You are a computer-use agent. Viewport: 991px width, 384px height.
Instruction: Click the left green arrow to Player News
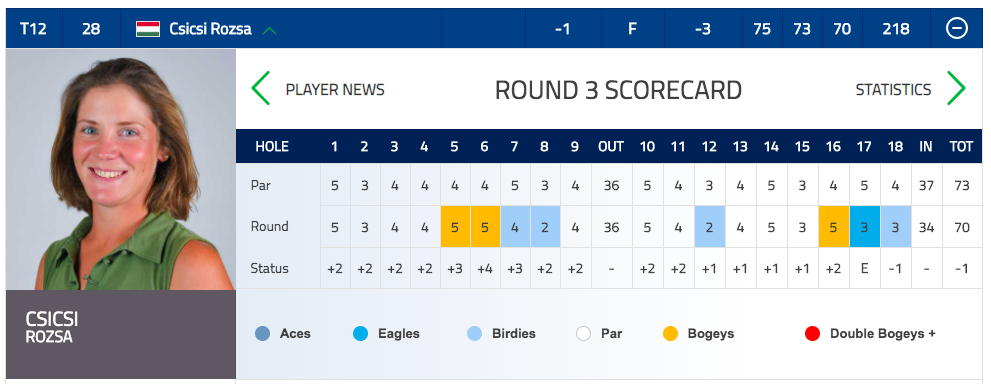click(260, 88)
